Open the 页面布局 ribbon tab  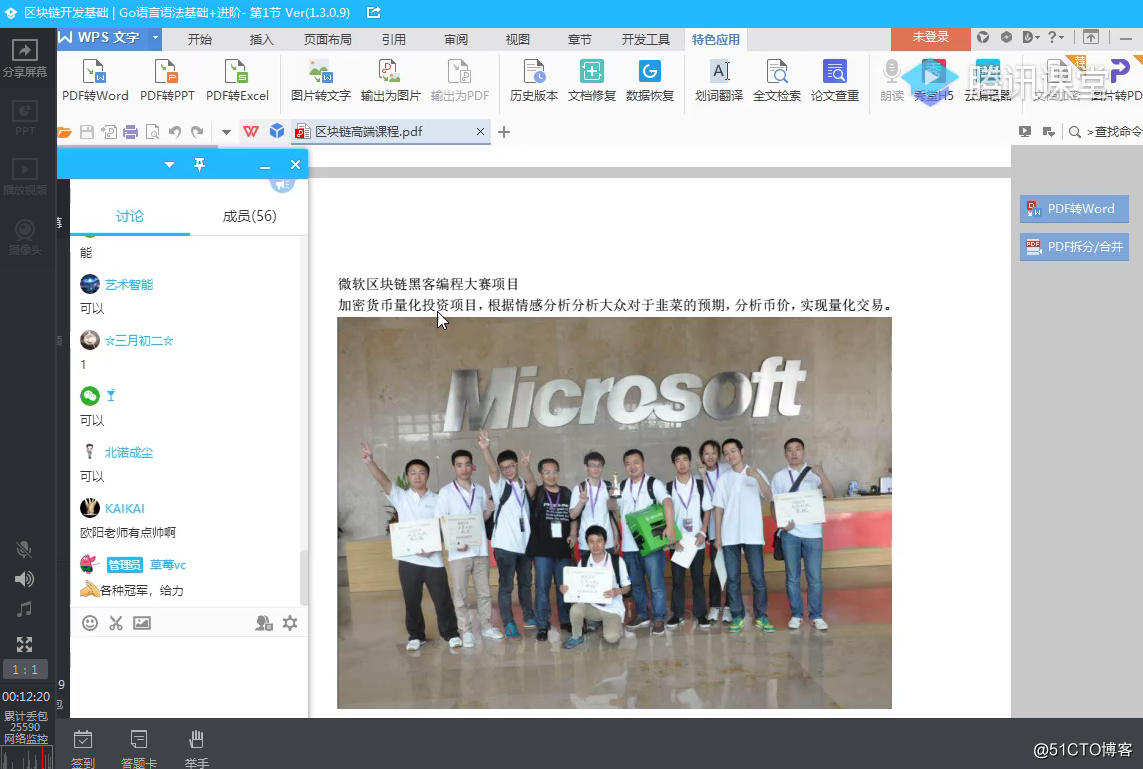[x=327, y=39]
